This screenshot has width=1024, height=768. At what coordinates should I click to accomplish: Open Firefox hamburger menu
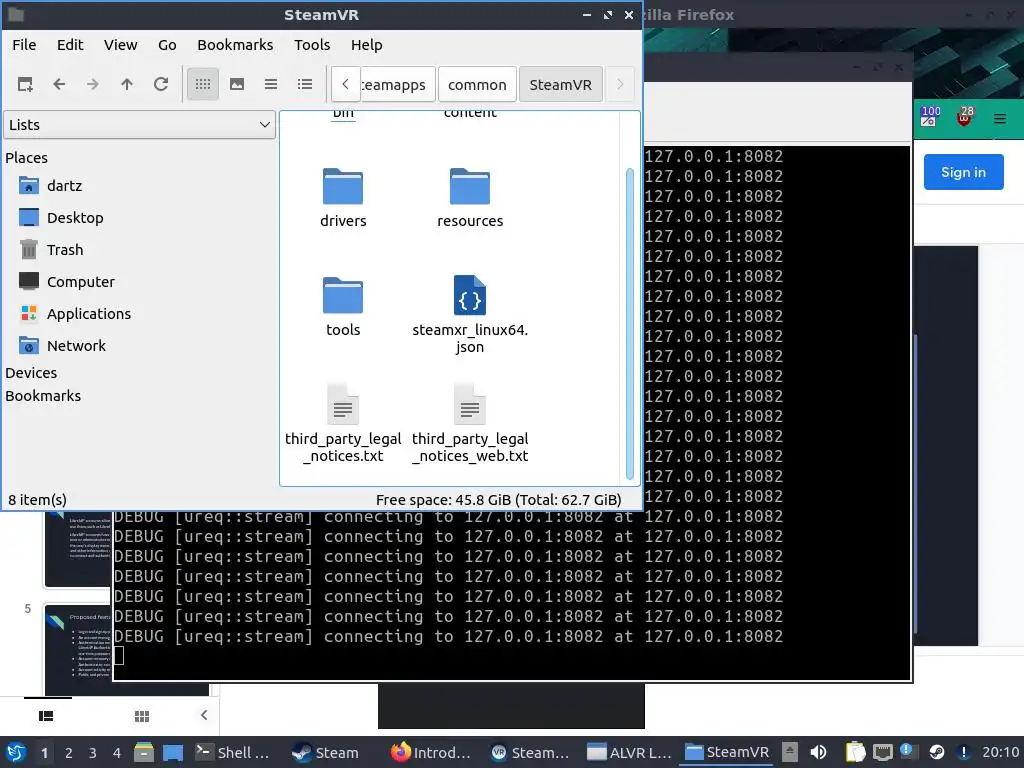pos(1000,119)
